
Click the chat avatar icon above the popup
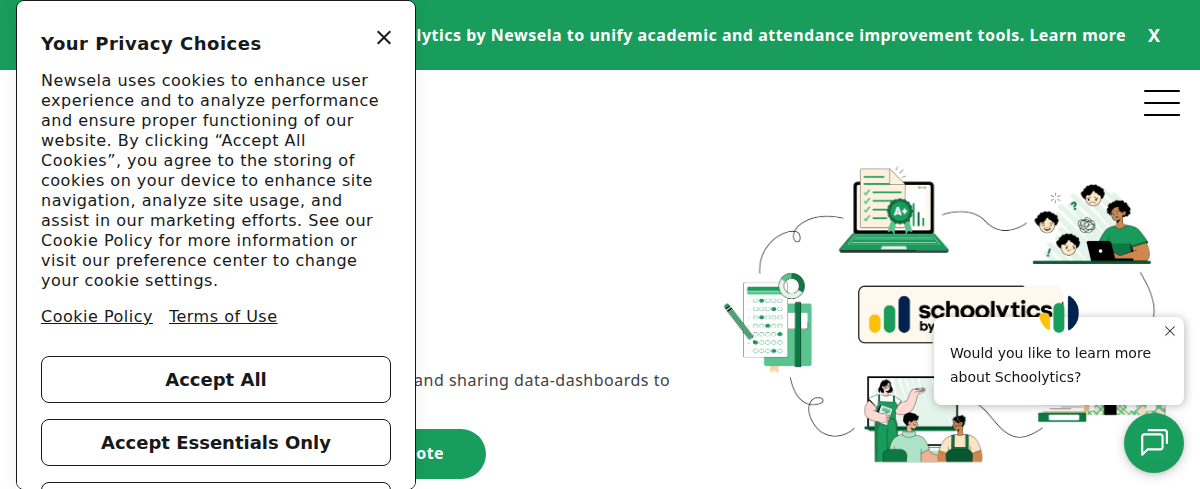click(x=1059, y=314)
